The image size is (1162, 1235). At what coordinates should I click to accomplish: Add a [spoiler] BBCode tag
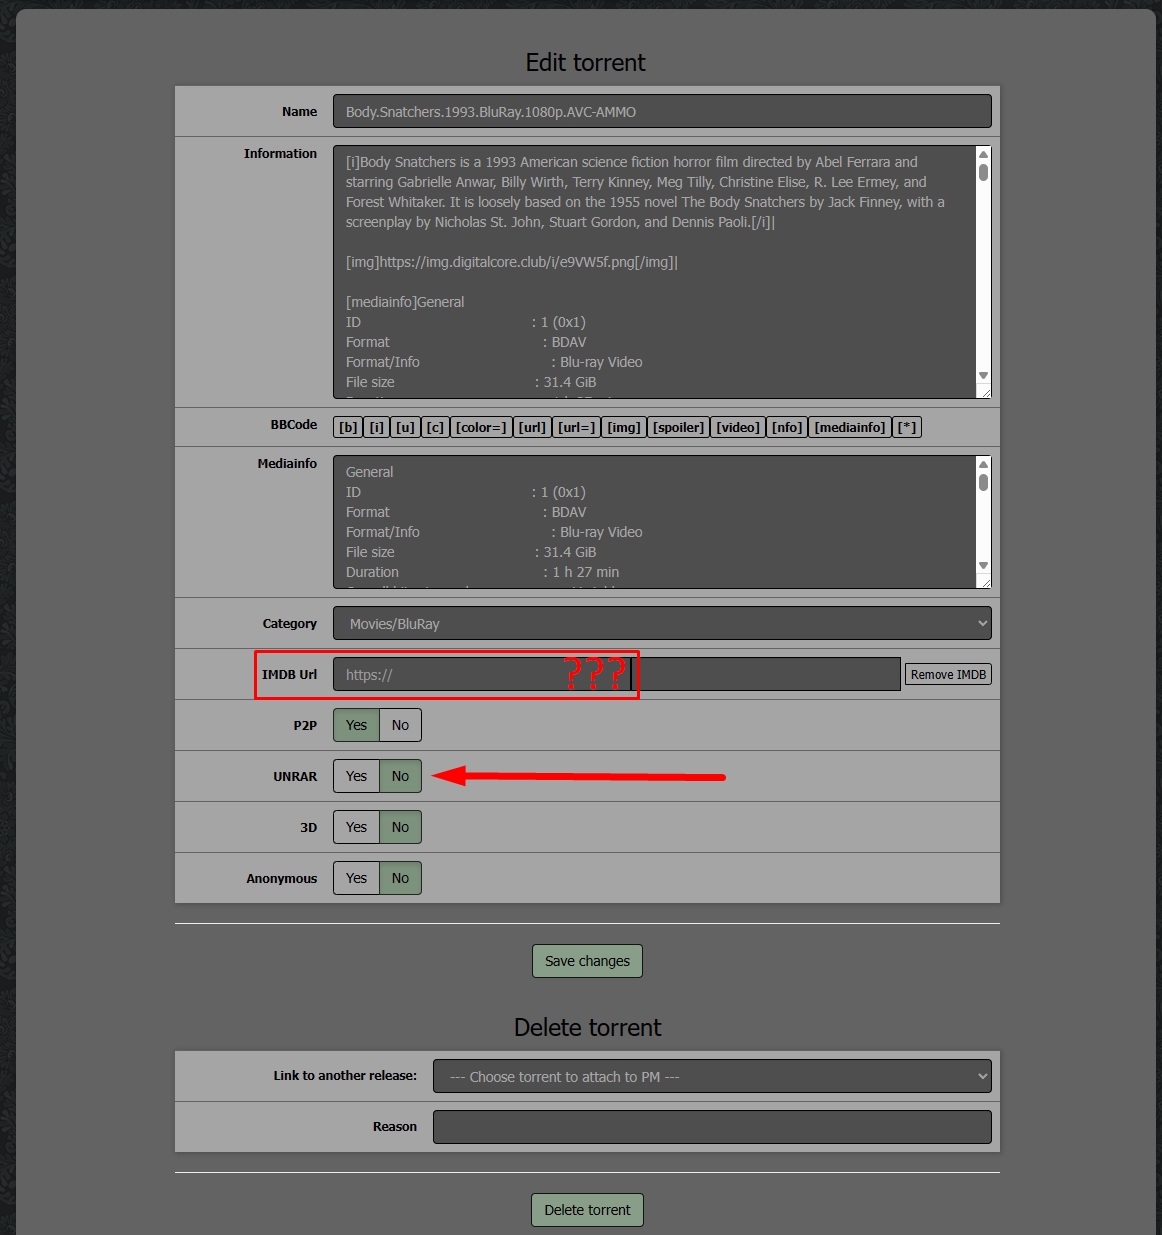point(678,427)
